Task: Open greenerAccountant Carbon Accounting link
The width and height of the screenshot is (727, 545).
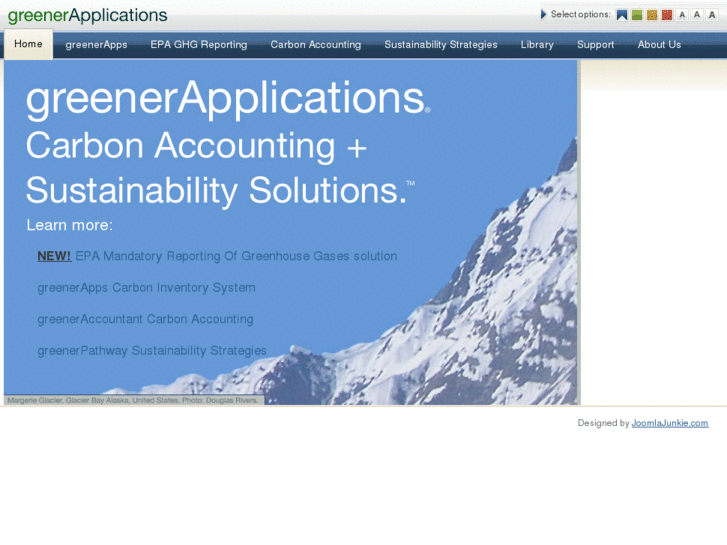Action: [146, 319]
